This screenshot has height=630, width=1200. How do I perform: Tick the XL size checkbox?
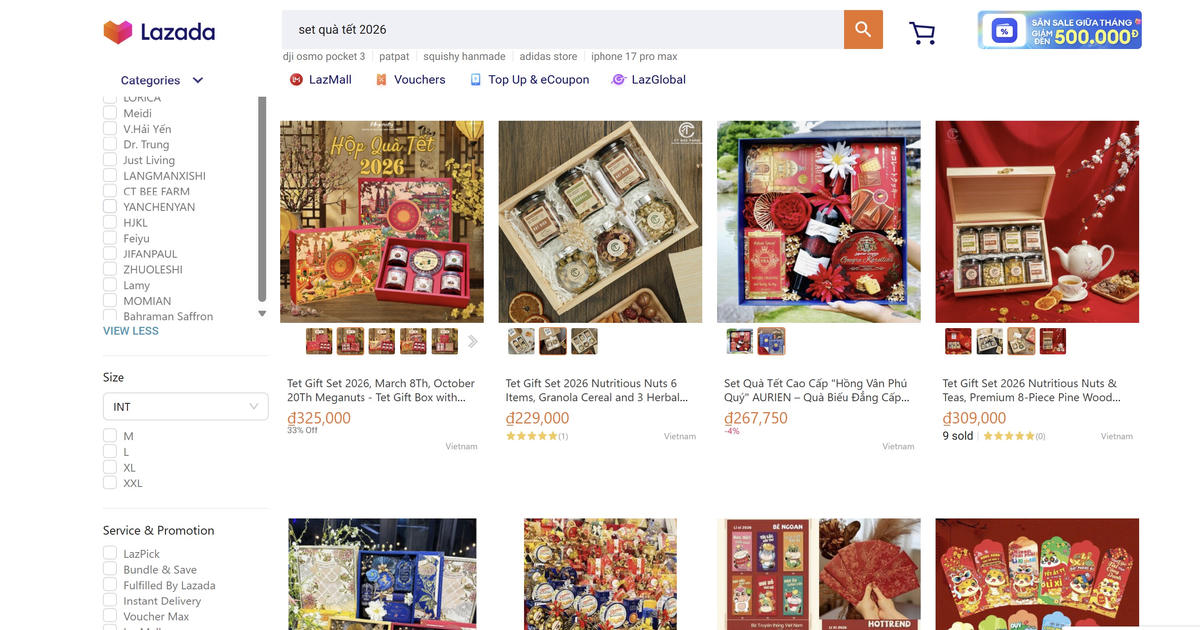110,467
